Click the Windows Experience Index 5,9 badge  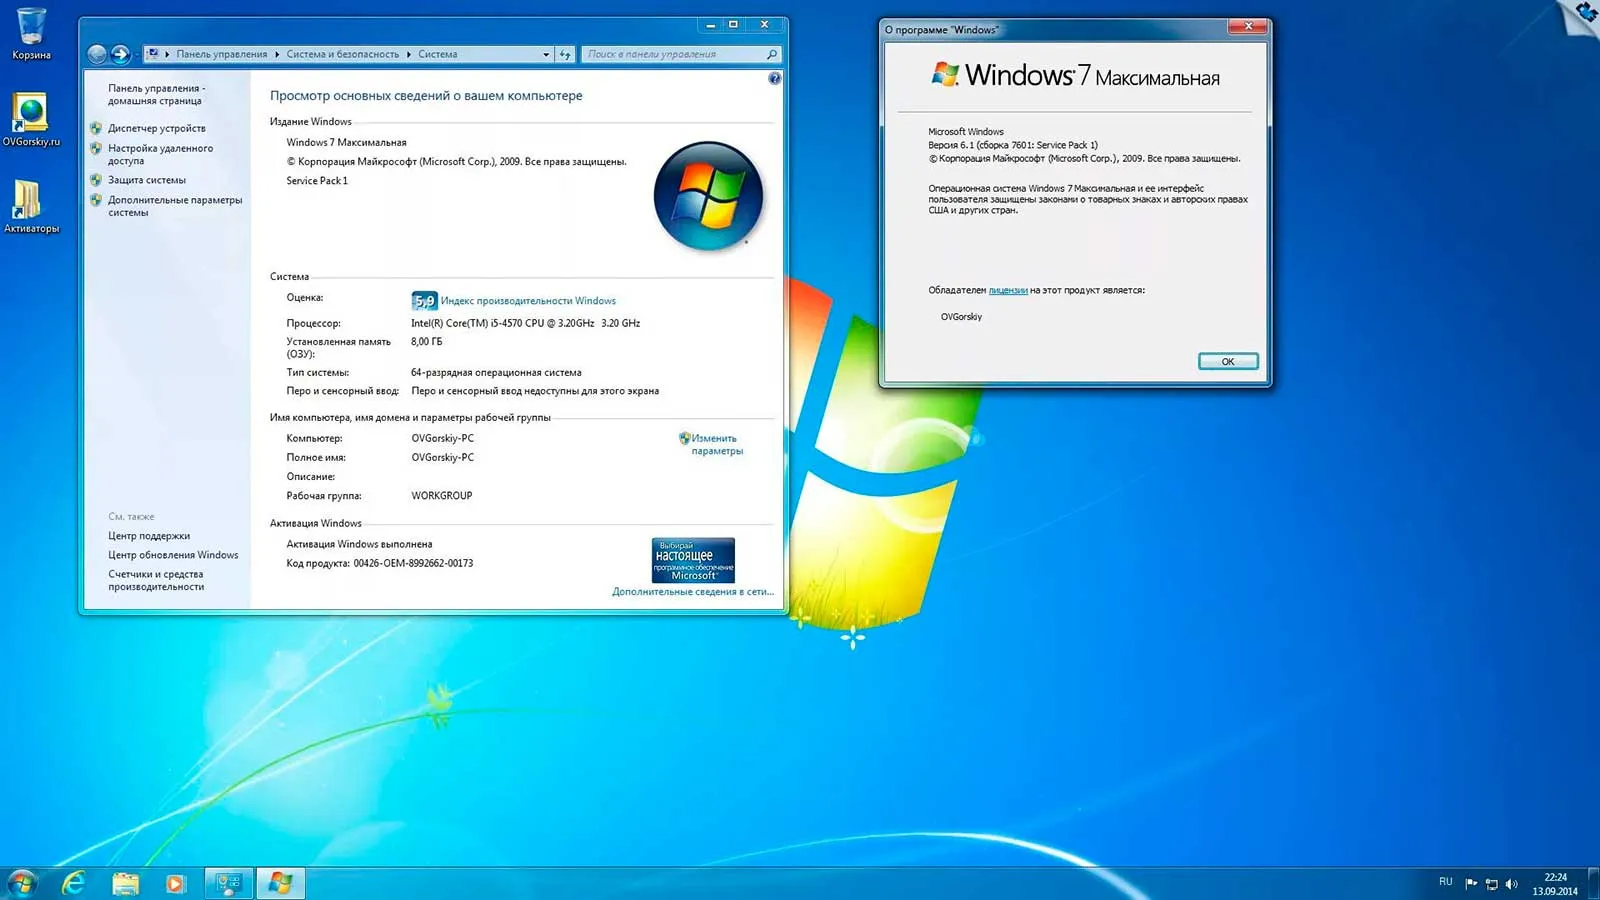pos(424,300)
